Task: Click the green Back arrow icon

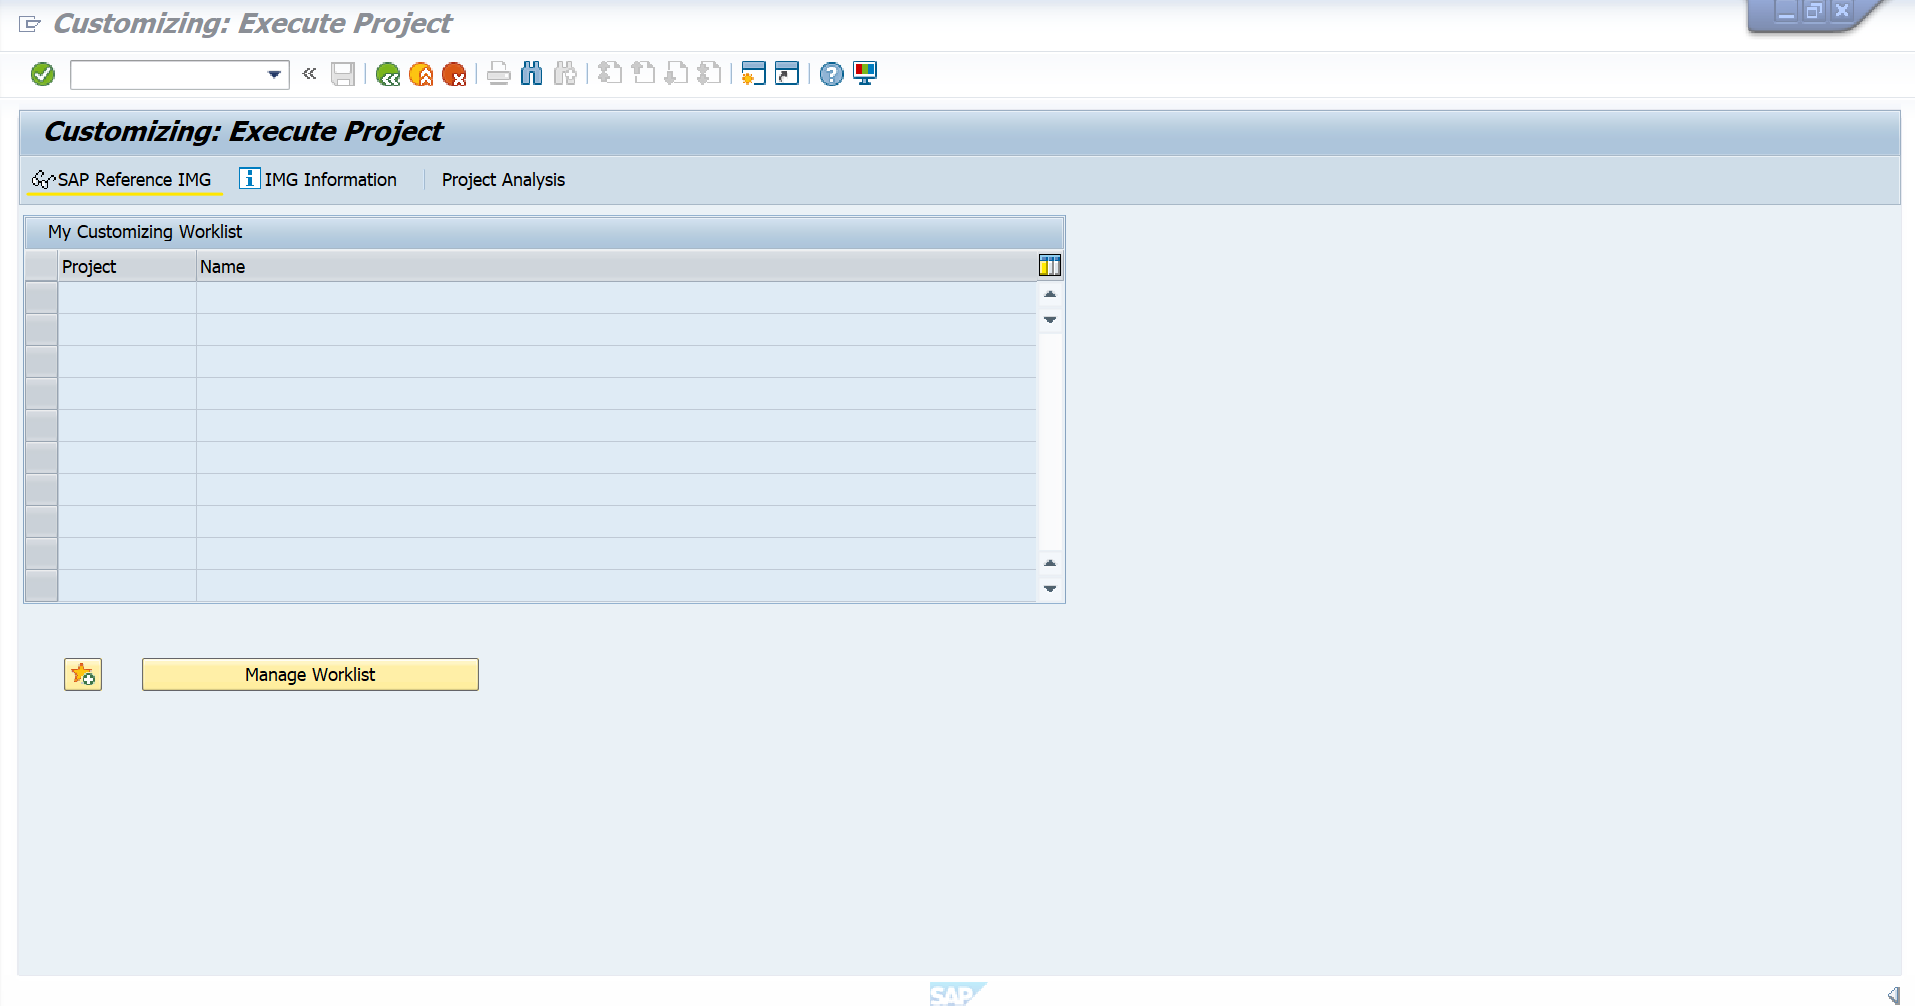Action: click(x=388, y=74)
